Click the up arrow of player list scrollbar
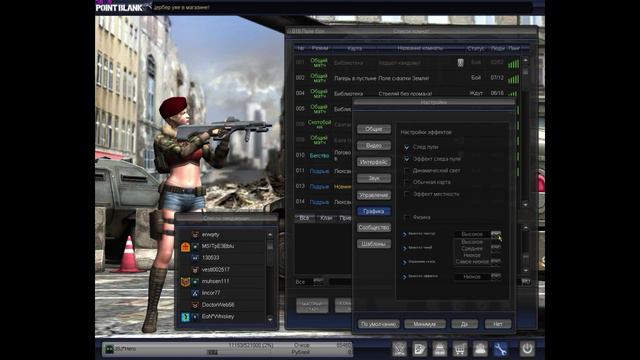Screen dimensions: 640x360 (270, 235)
